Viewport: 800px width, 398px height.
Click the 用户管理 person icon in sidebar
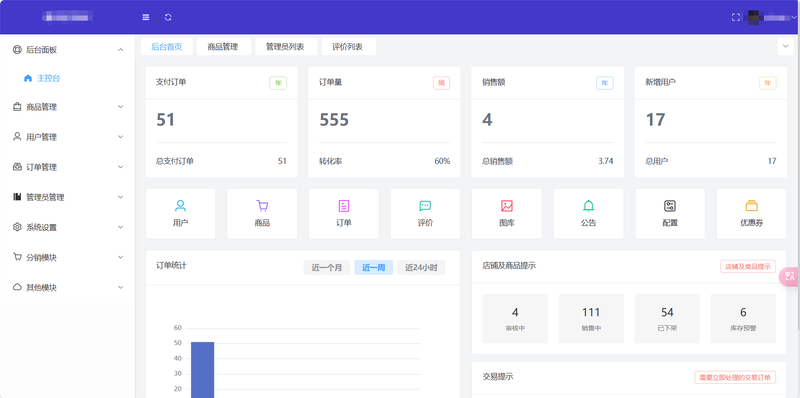point(17,137)
